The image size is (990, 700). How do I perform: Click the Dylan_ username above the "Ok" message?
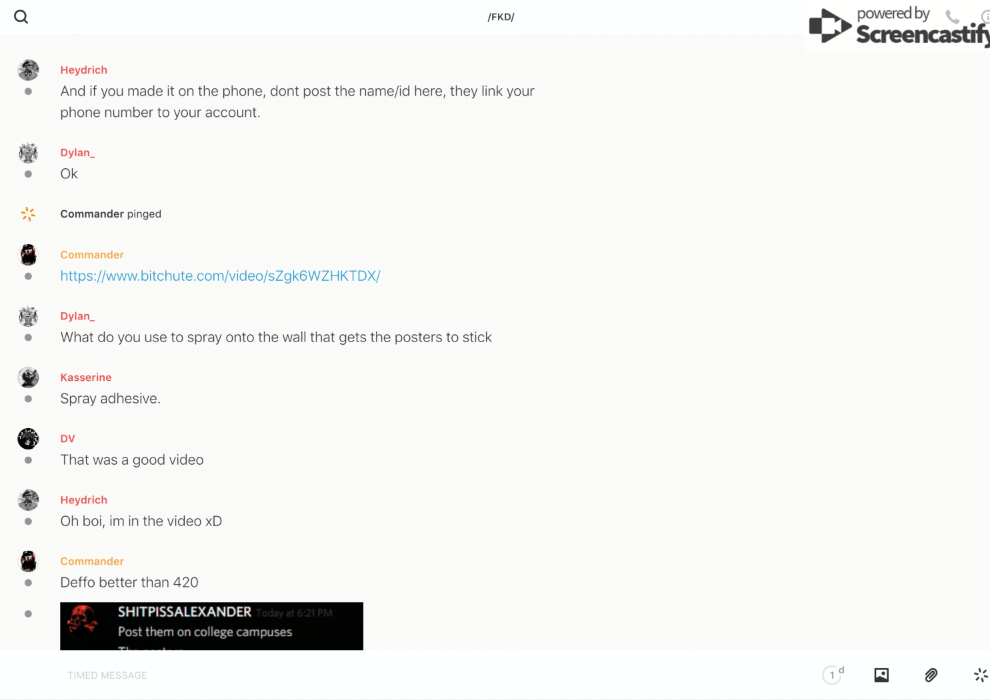point(77,153)
